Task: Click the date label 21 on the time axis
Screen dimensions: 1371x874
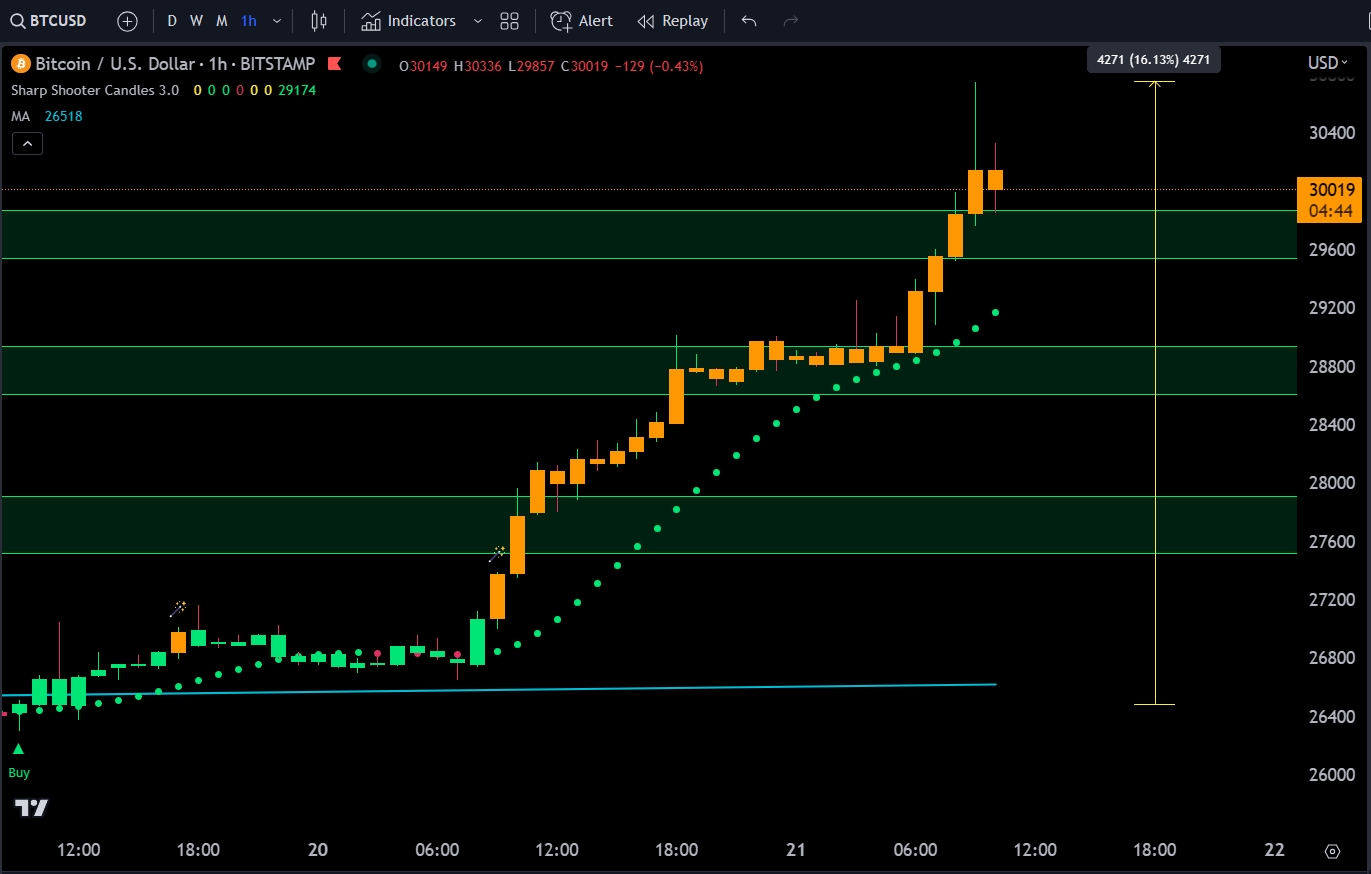Action: pos(796,850)
